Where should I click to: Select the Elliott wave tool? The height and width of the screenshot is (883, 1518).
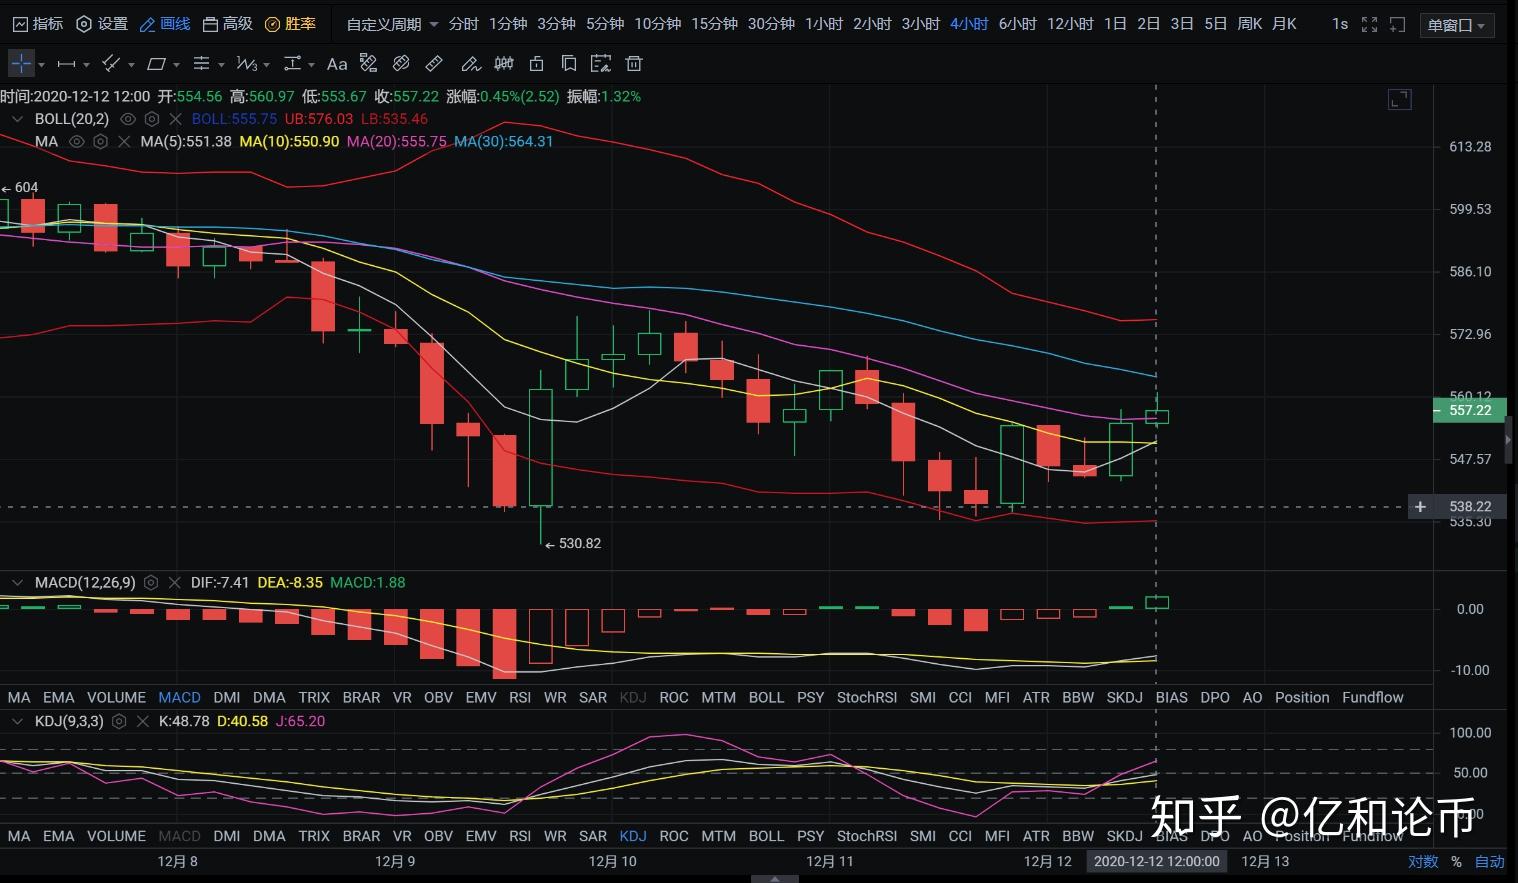(247, 64)
